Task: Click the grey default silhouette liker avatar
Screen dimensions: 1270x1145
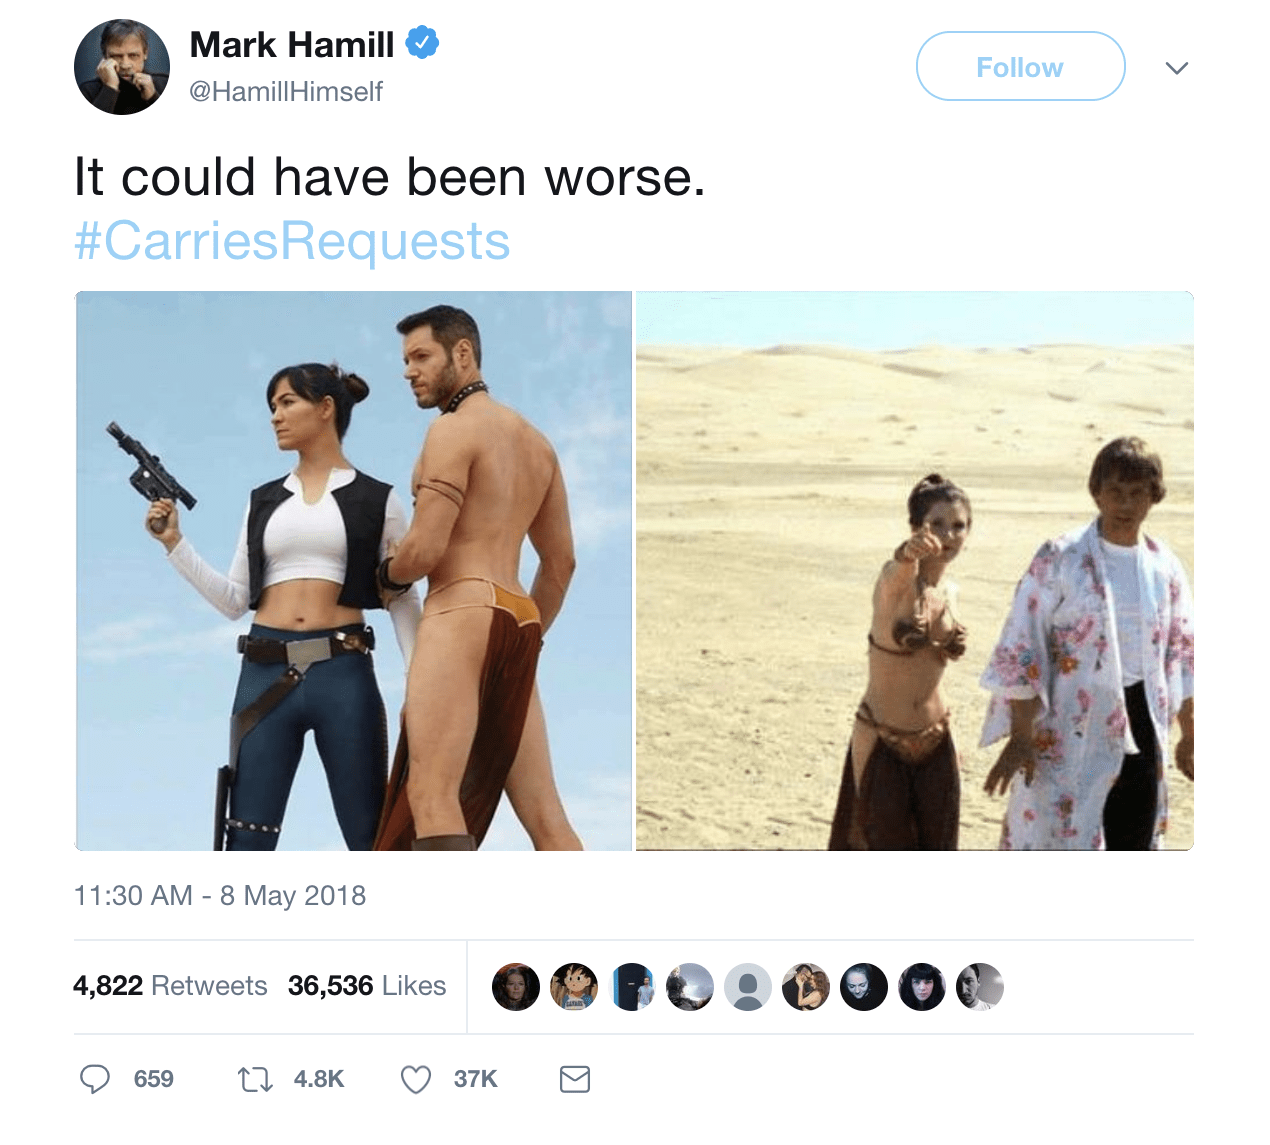Action: pyautogui.click(x=748, y=987)
